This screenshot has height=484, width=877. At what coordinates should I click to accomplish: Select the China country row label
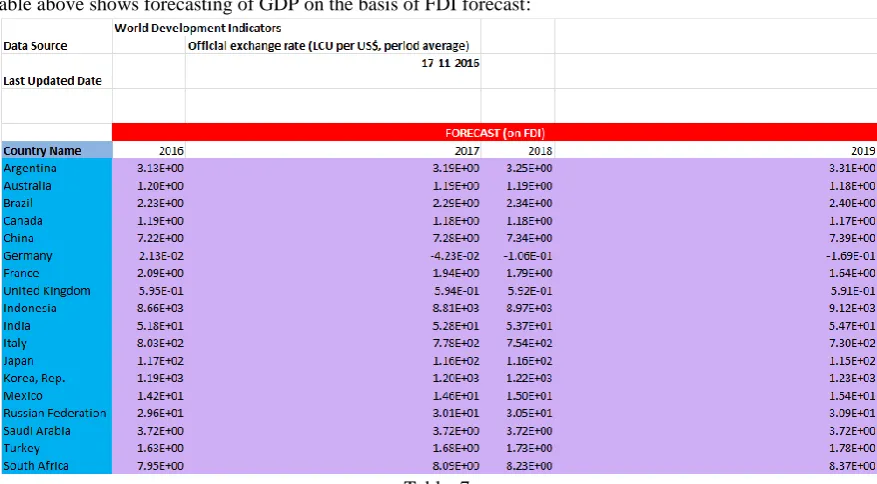18,238
